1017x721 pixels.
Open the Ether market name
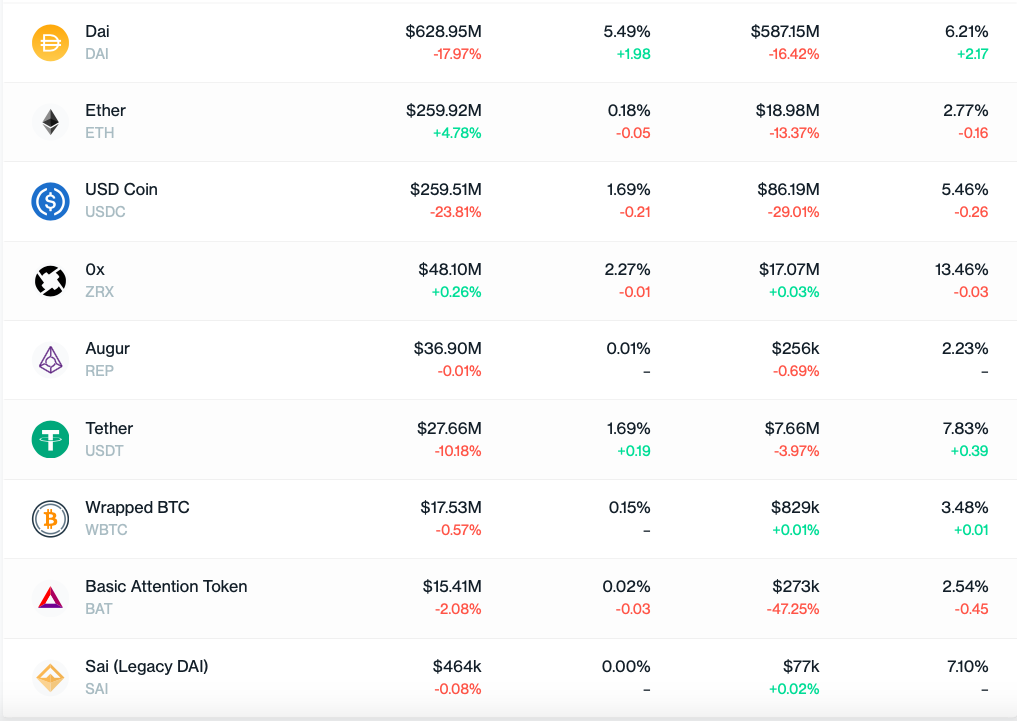[x=106, y=110]
